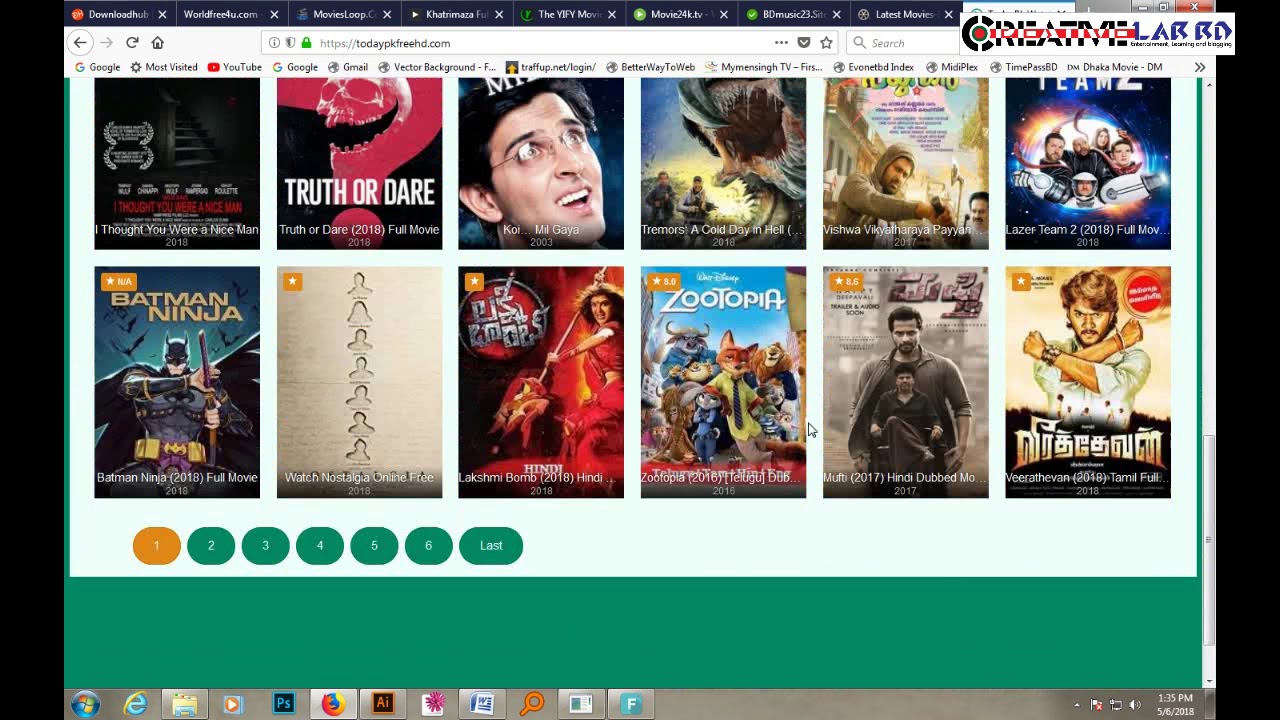
Task: Open the Veerathevan Tamil movie poster
Action: (1088, 382)
